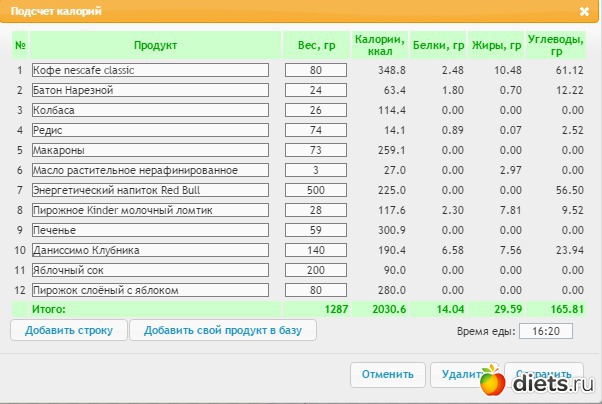Click the total carbs value 165.81

567,309
